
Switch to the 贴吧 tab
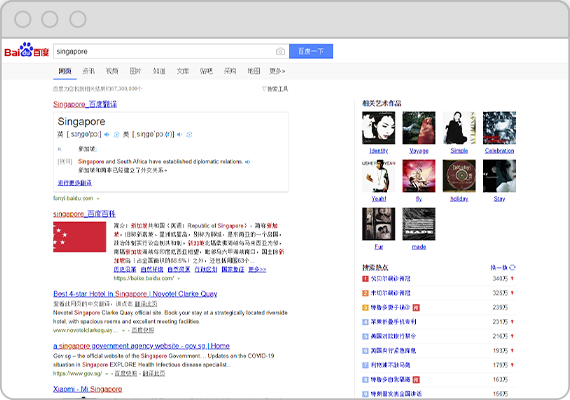[x=206, y=71]
